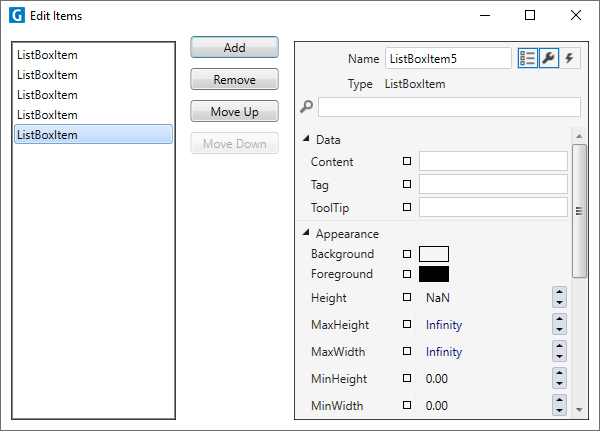601x431 pixels.
Task: Open the lightning bolt events view
Action: click(x=570, y=58)
